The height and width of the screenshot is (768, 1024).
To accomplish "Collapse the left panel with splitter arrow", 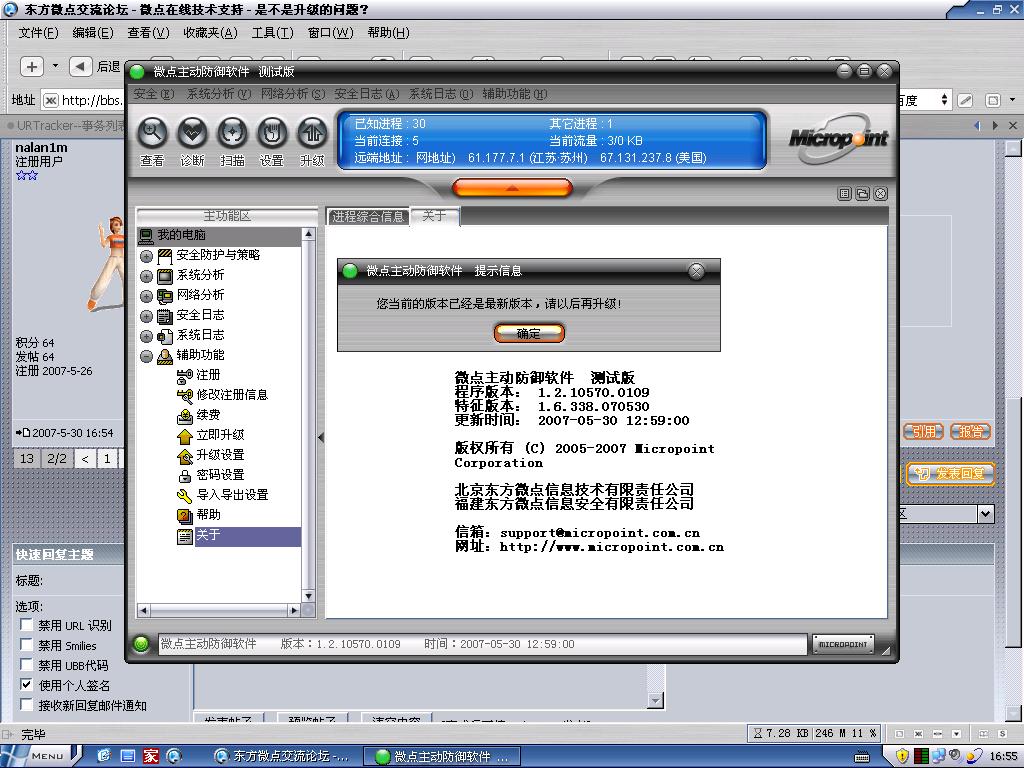I will [x=321, y=438].
